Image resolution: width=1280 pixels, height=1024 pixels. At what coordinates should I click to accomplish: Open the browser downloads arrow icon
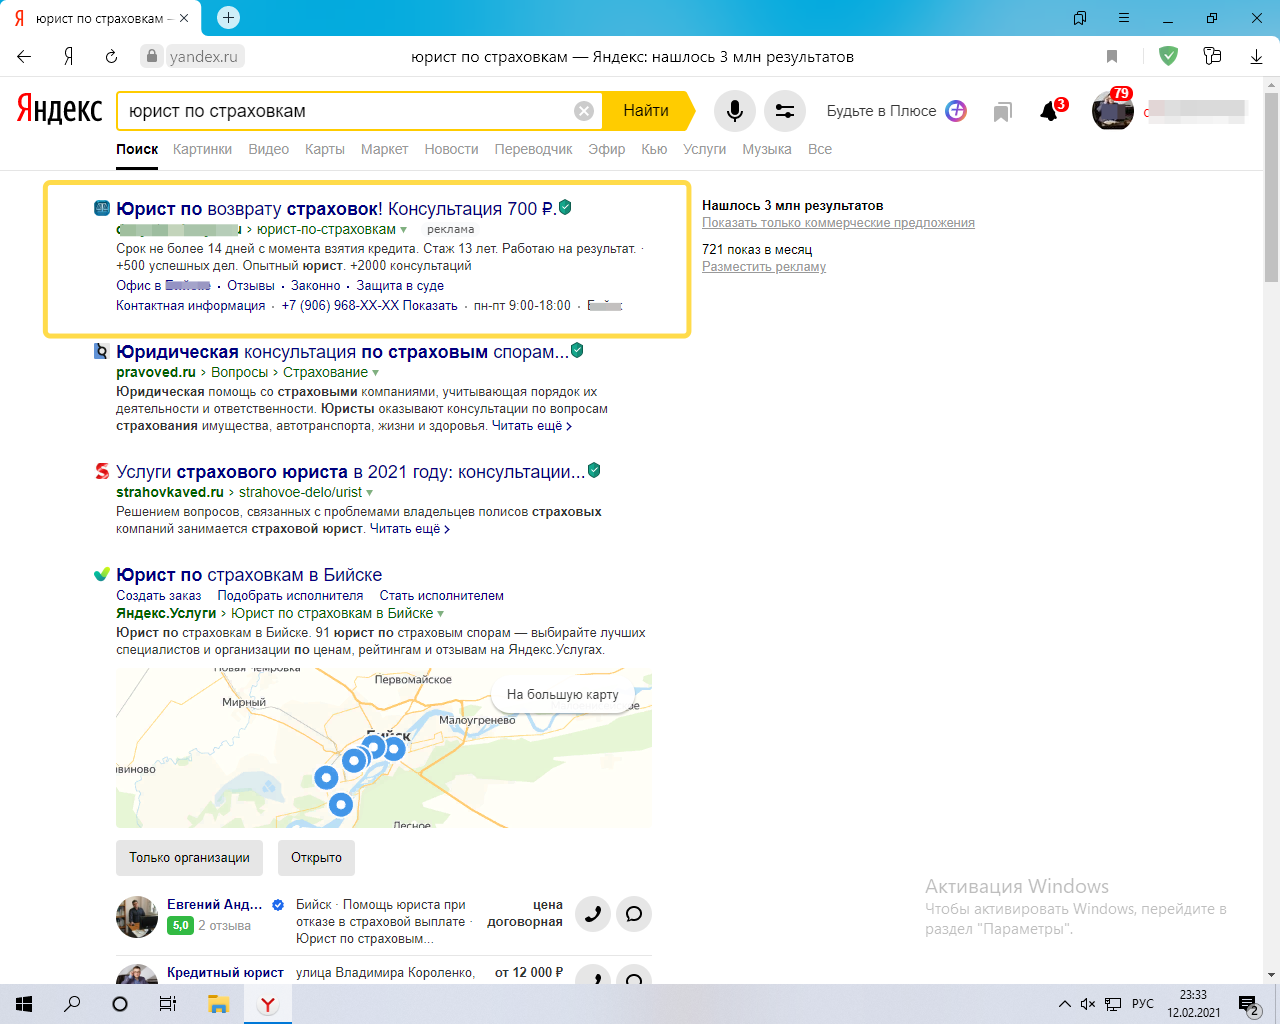click(x=1257, y=57)
